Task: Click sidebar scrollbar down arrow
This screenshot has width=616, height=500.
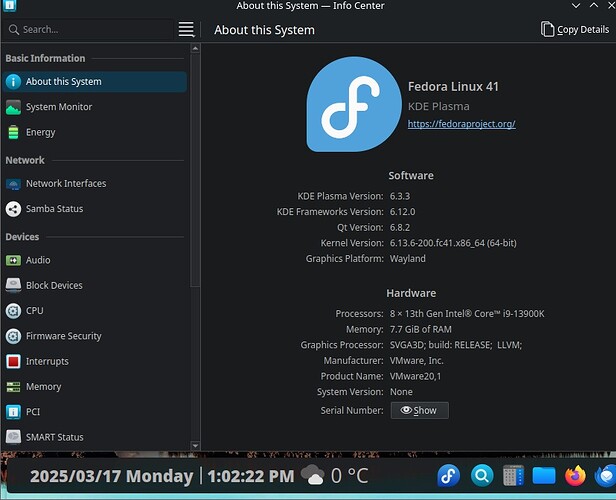Action: (x=195, y=445)
